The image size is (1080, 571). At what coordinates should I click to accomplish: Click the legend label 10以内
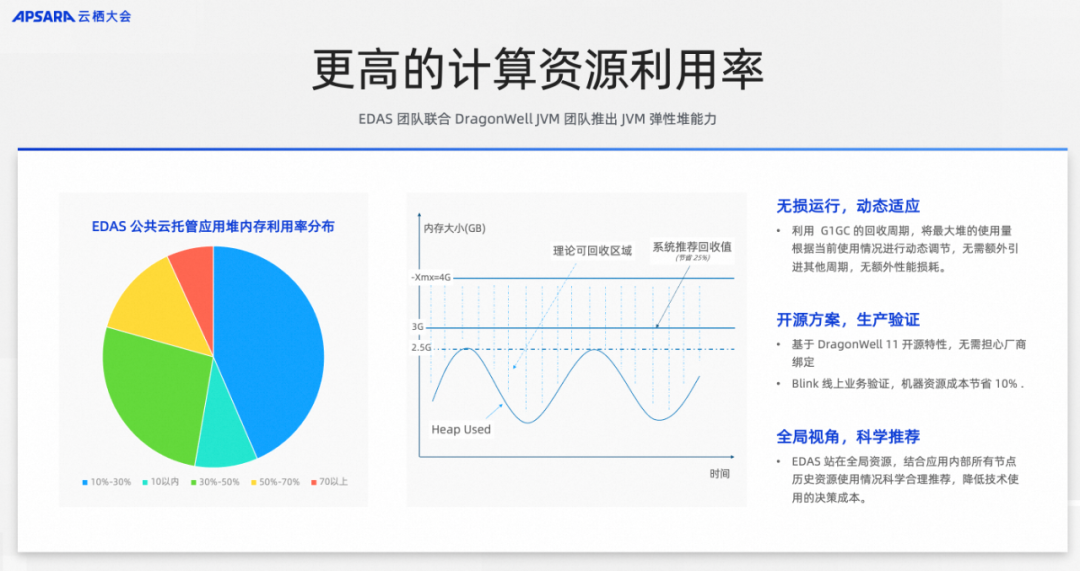[165, 482]
